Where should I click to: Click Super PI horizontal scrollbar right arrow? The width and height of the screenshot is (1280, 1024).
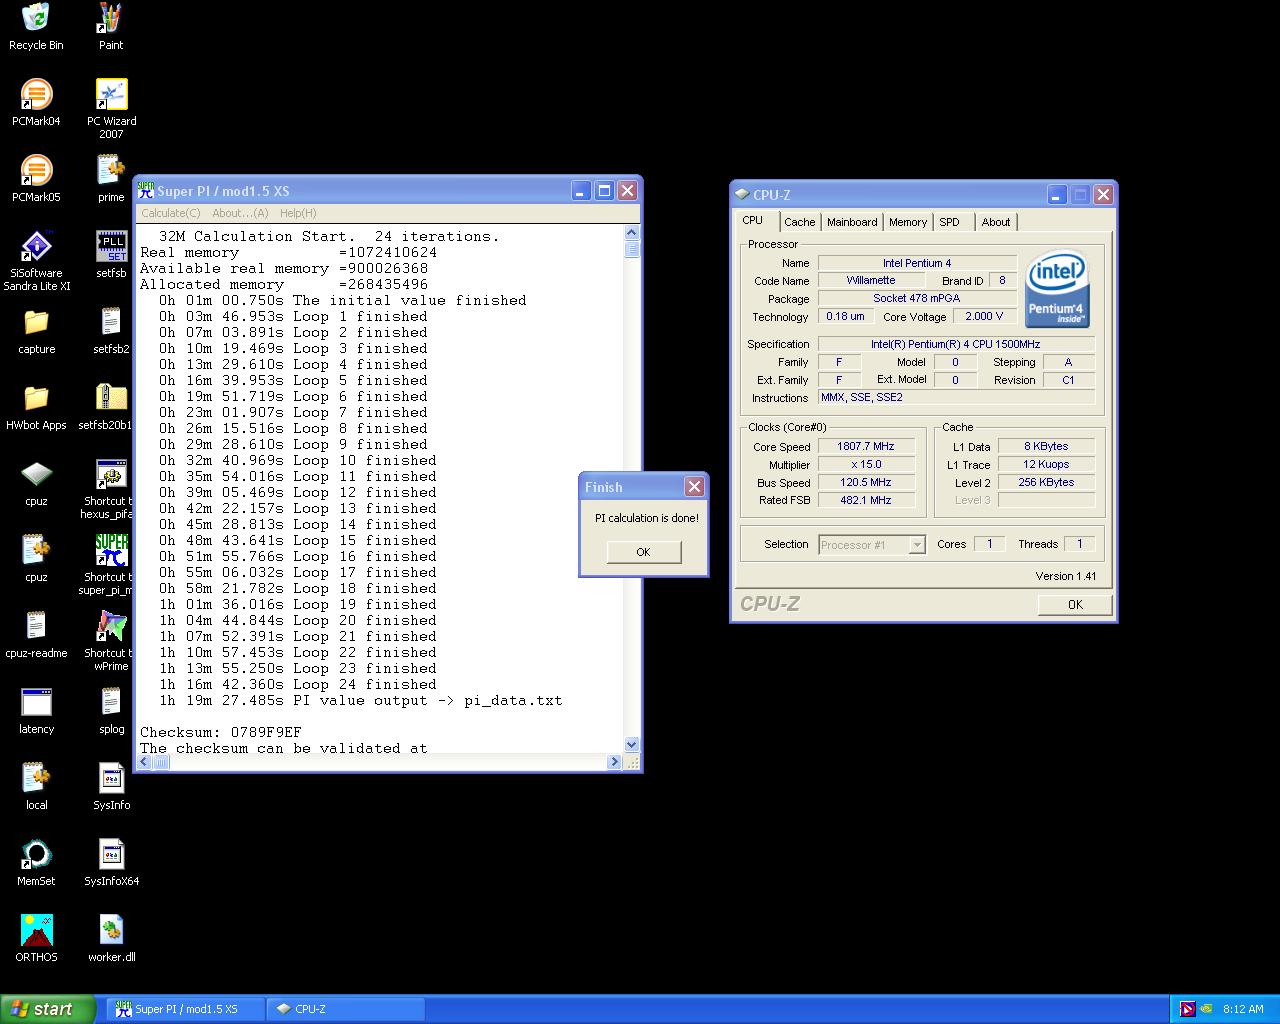coord(614,762)
